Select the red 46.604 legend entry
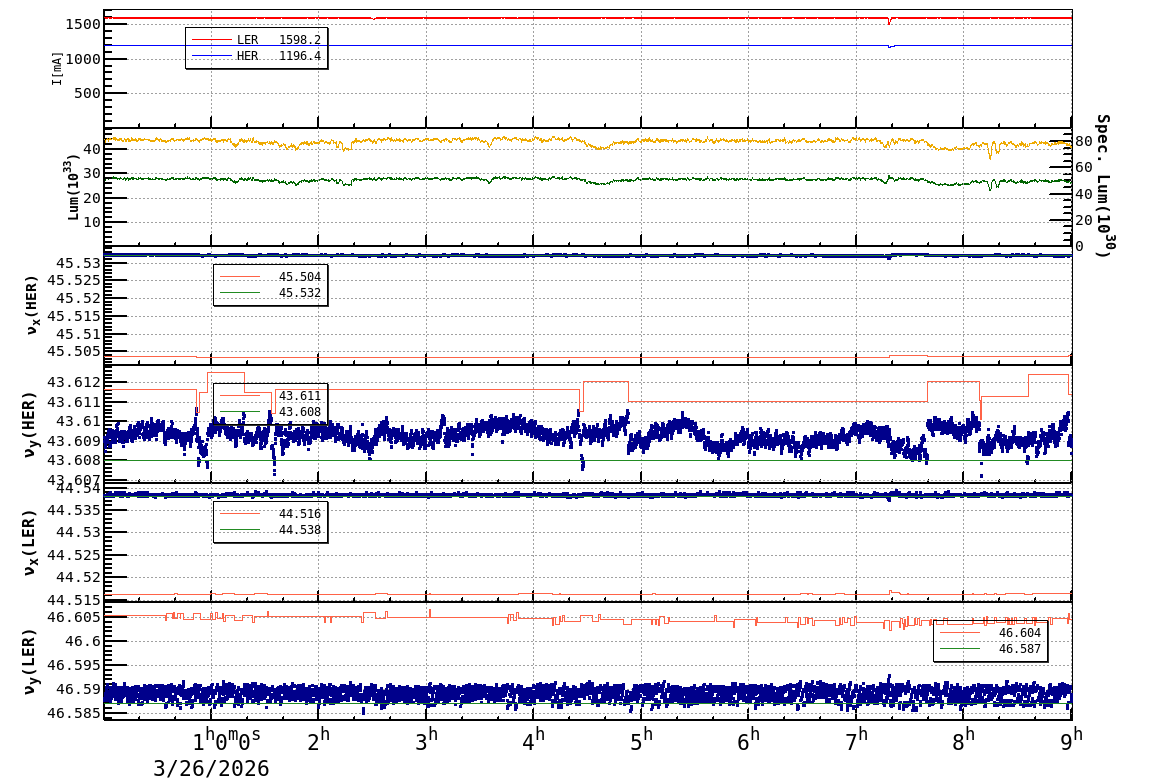Image resolution: width=1154 pixels, height=782 pixels. (990, 633)
